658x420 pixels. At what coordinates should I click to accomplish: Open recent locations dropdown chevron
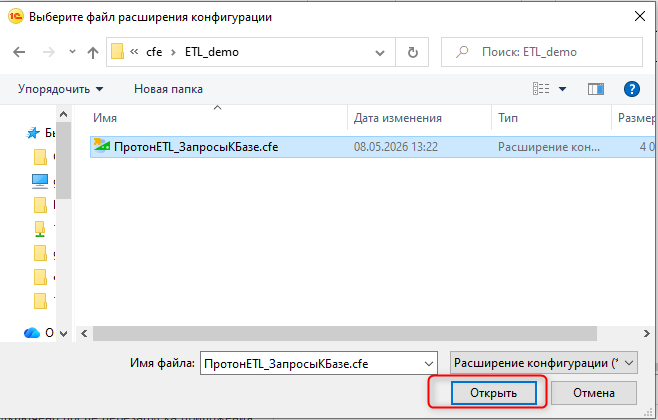(72, 52)
